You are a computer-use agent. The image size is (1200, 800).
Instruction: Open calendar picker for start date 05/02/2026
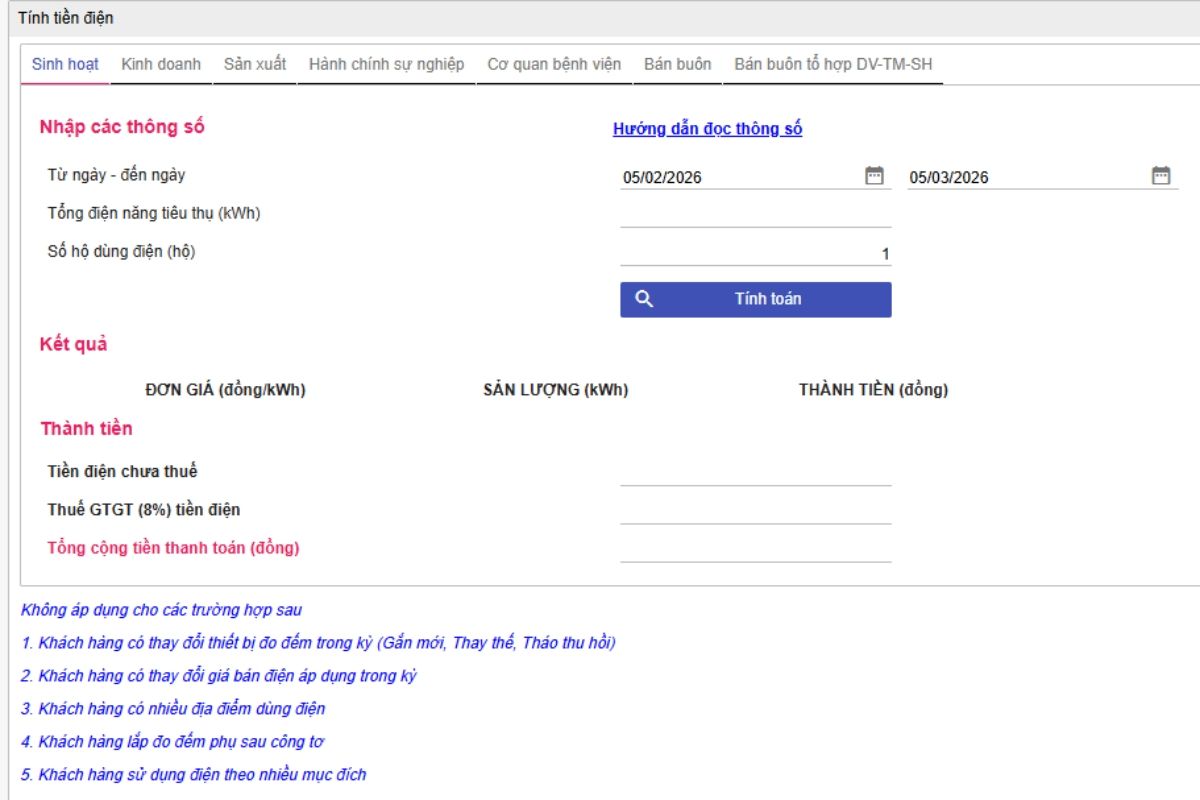874,176
